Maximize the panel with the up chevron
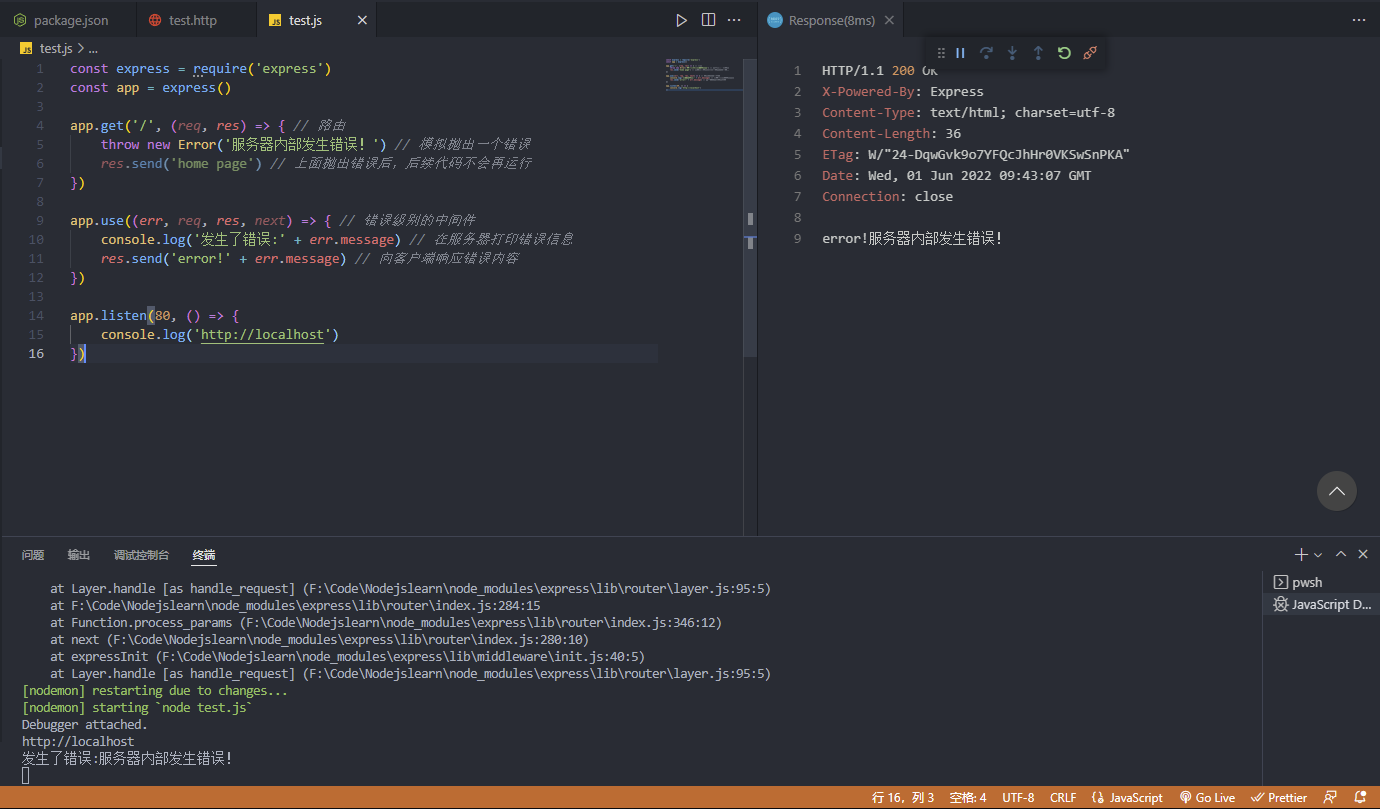The width and height of the screenshot is (1380, 809). click(1341, 554)
